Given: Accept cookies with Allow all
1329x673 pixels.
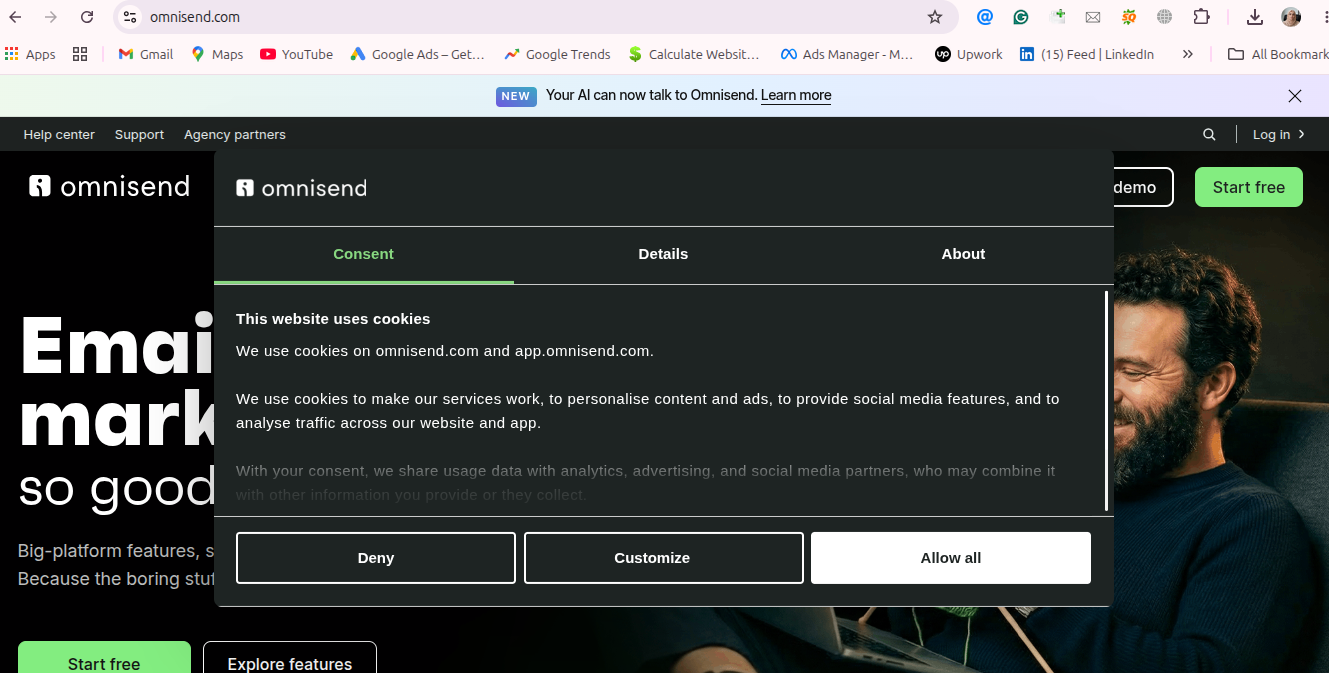Looking at the screenshot, I should click(x=951, y=558).
